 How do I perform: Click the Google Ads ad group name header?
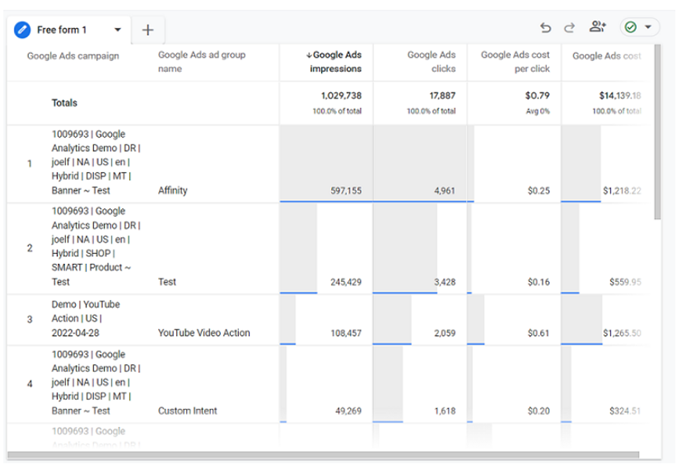[202, 62]
